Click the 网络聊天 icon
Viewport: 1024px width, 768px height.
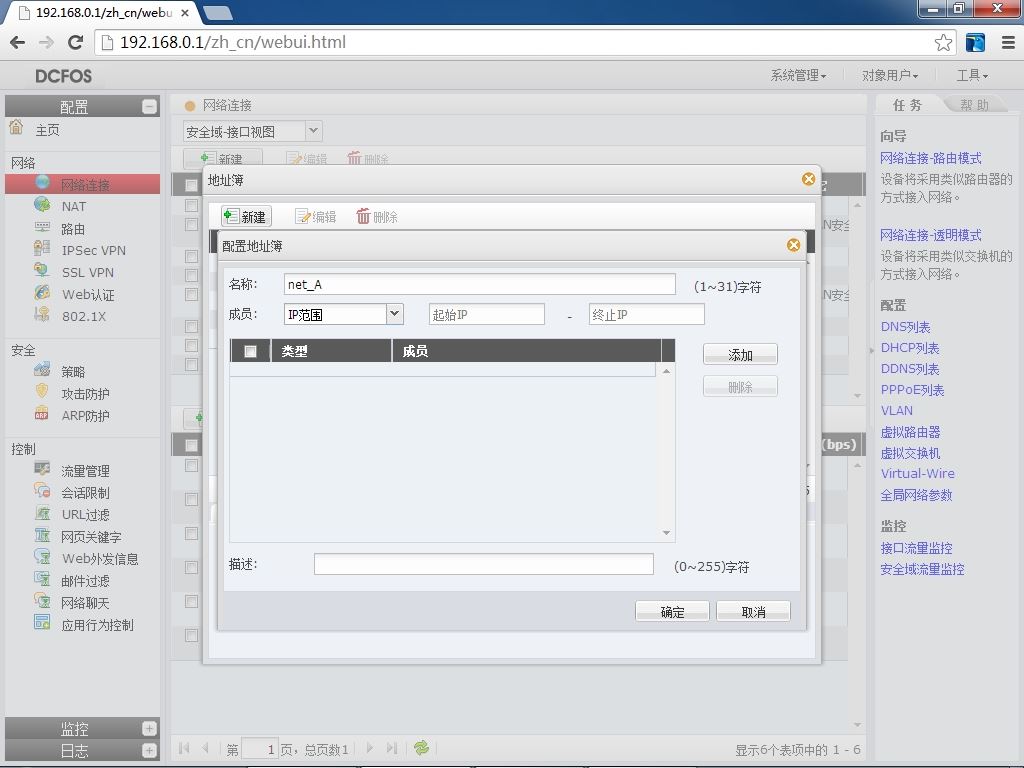pyautogui.click(x=42, y=601)
